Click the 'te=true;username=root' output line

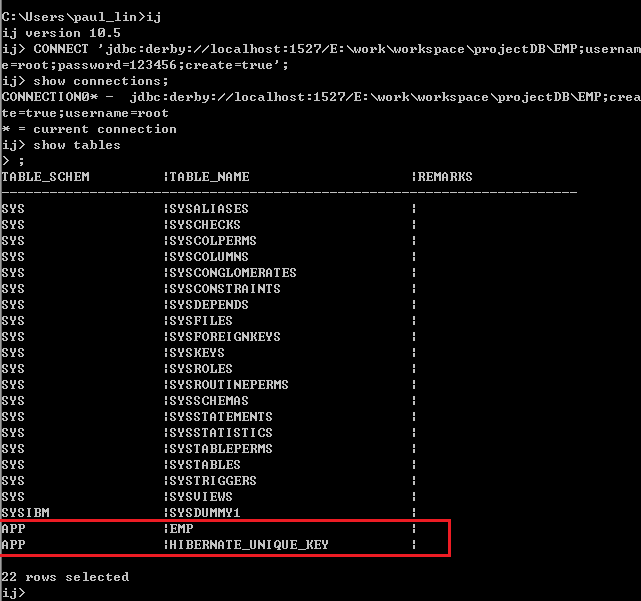(85, 113)
